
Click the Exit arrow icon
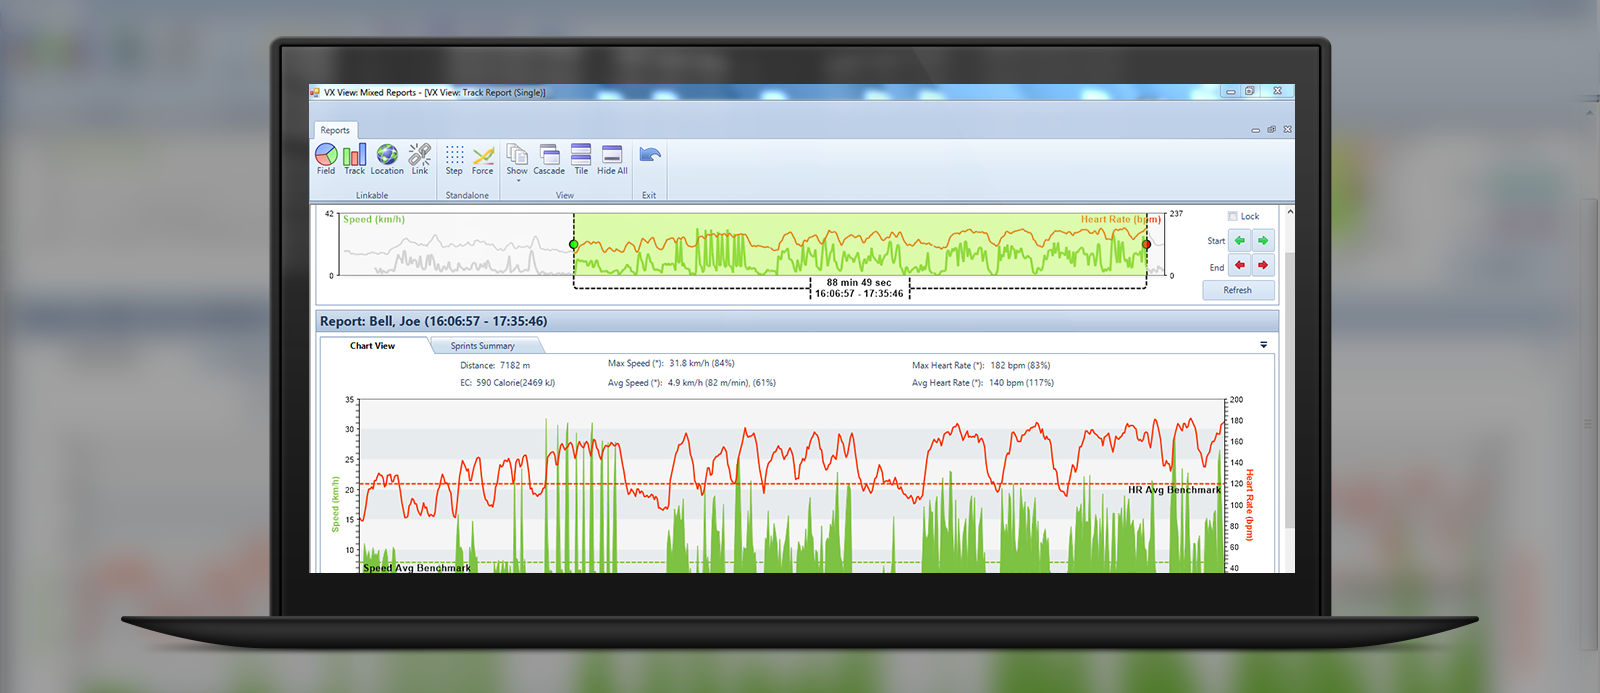[650, 155]
